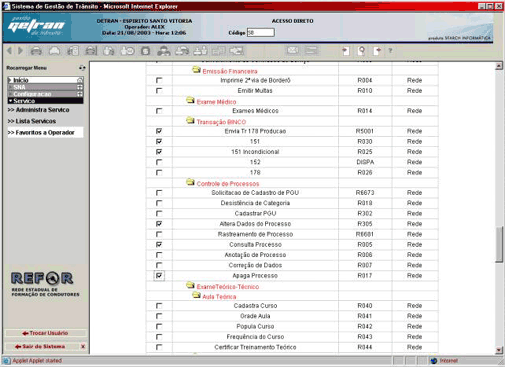Select Favoritos a Operador menu item
Image resolution: width=505 pixels, height=367 pixels.
(x=45, y=132)
